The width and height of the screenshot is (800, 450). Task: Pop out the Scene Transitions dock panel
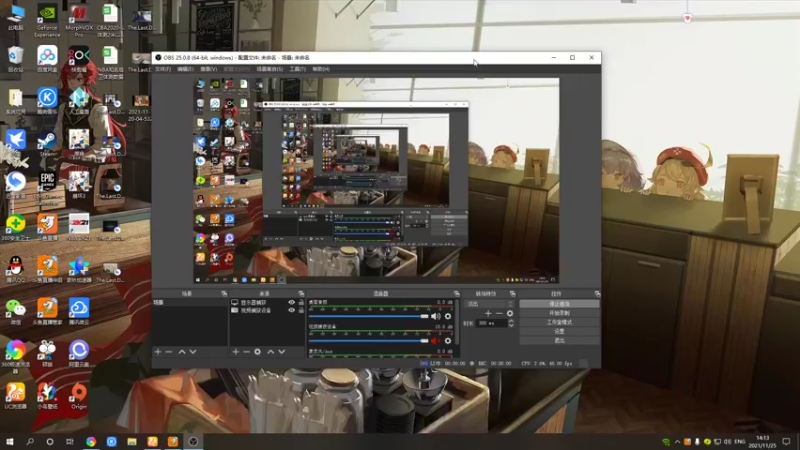512,294
